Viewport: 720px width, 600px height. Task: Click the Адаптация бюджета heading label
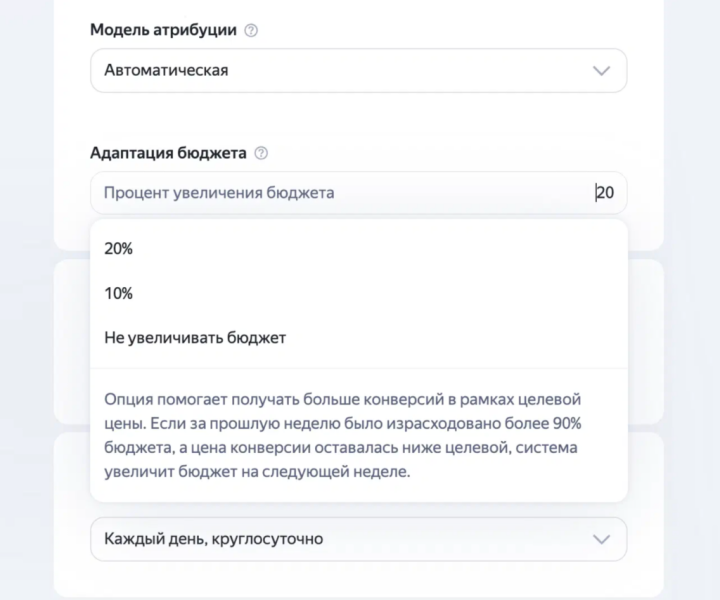pyautogui.click(x=169, y=152)
